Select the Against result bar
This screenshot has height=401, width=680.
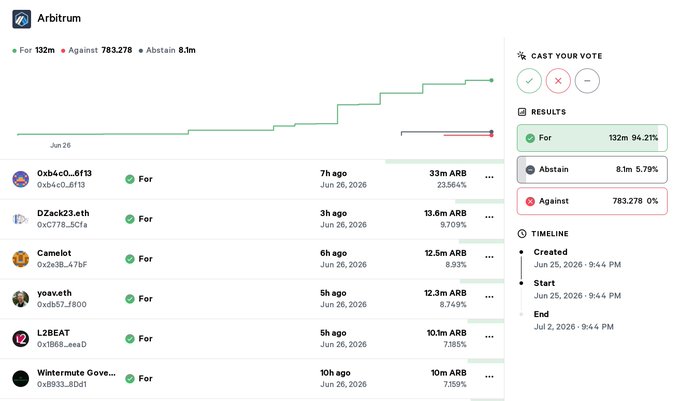[x=592, y=201]
